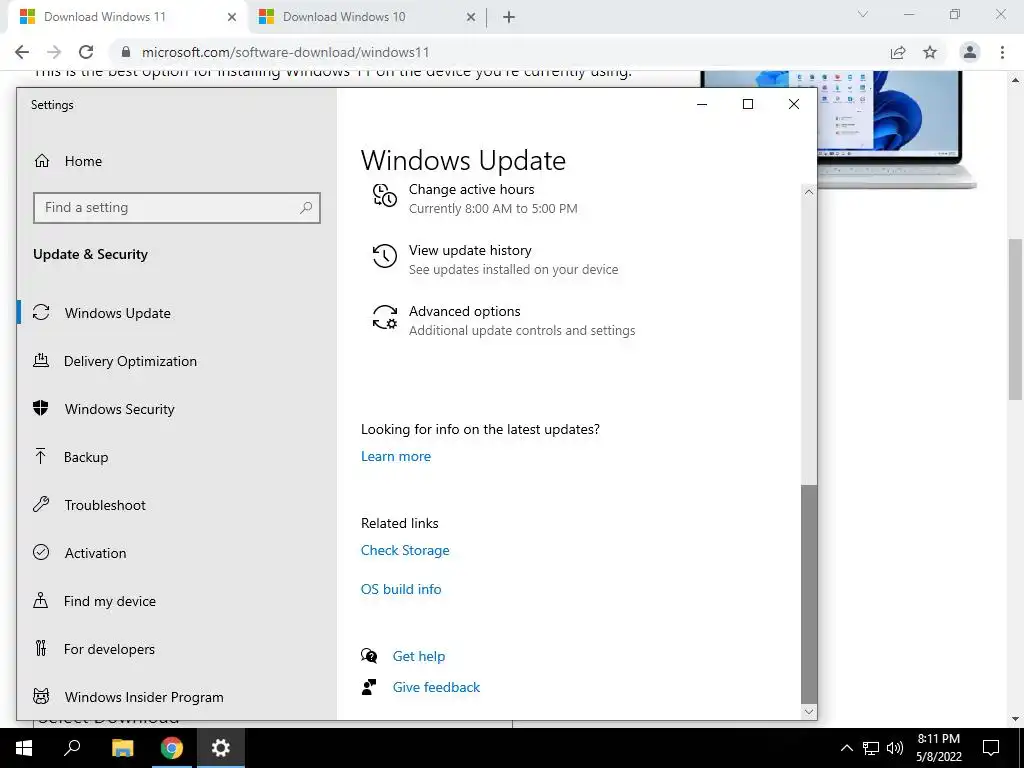
Task: Open Delivery Optimization settings
Action: pyautogui.click(x=130, y=361)
